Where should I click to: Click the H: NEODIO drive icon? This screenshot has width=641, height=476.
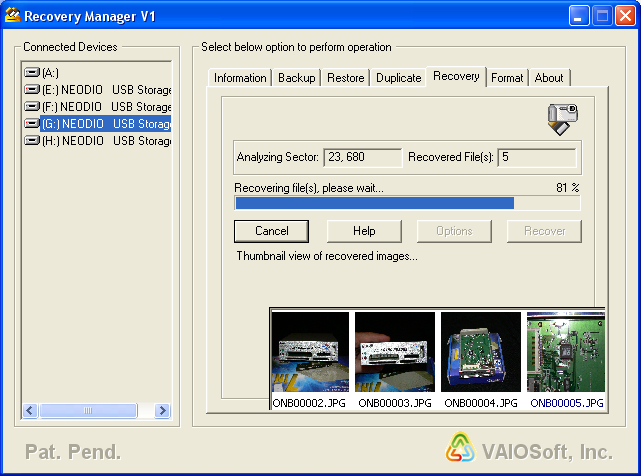pyautogui.click(x=32, y=141)
